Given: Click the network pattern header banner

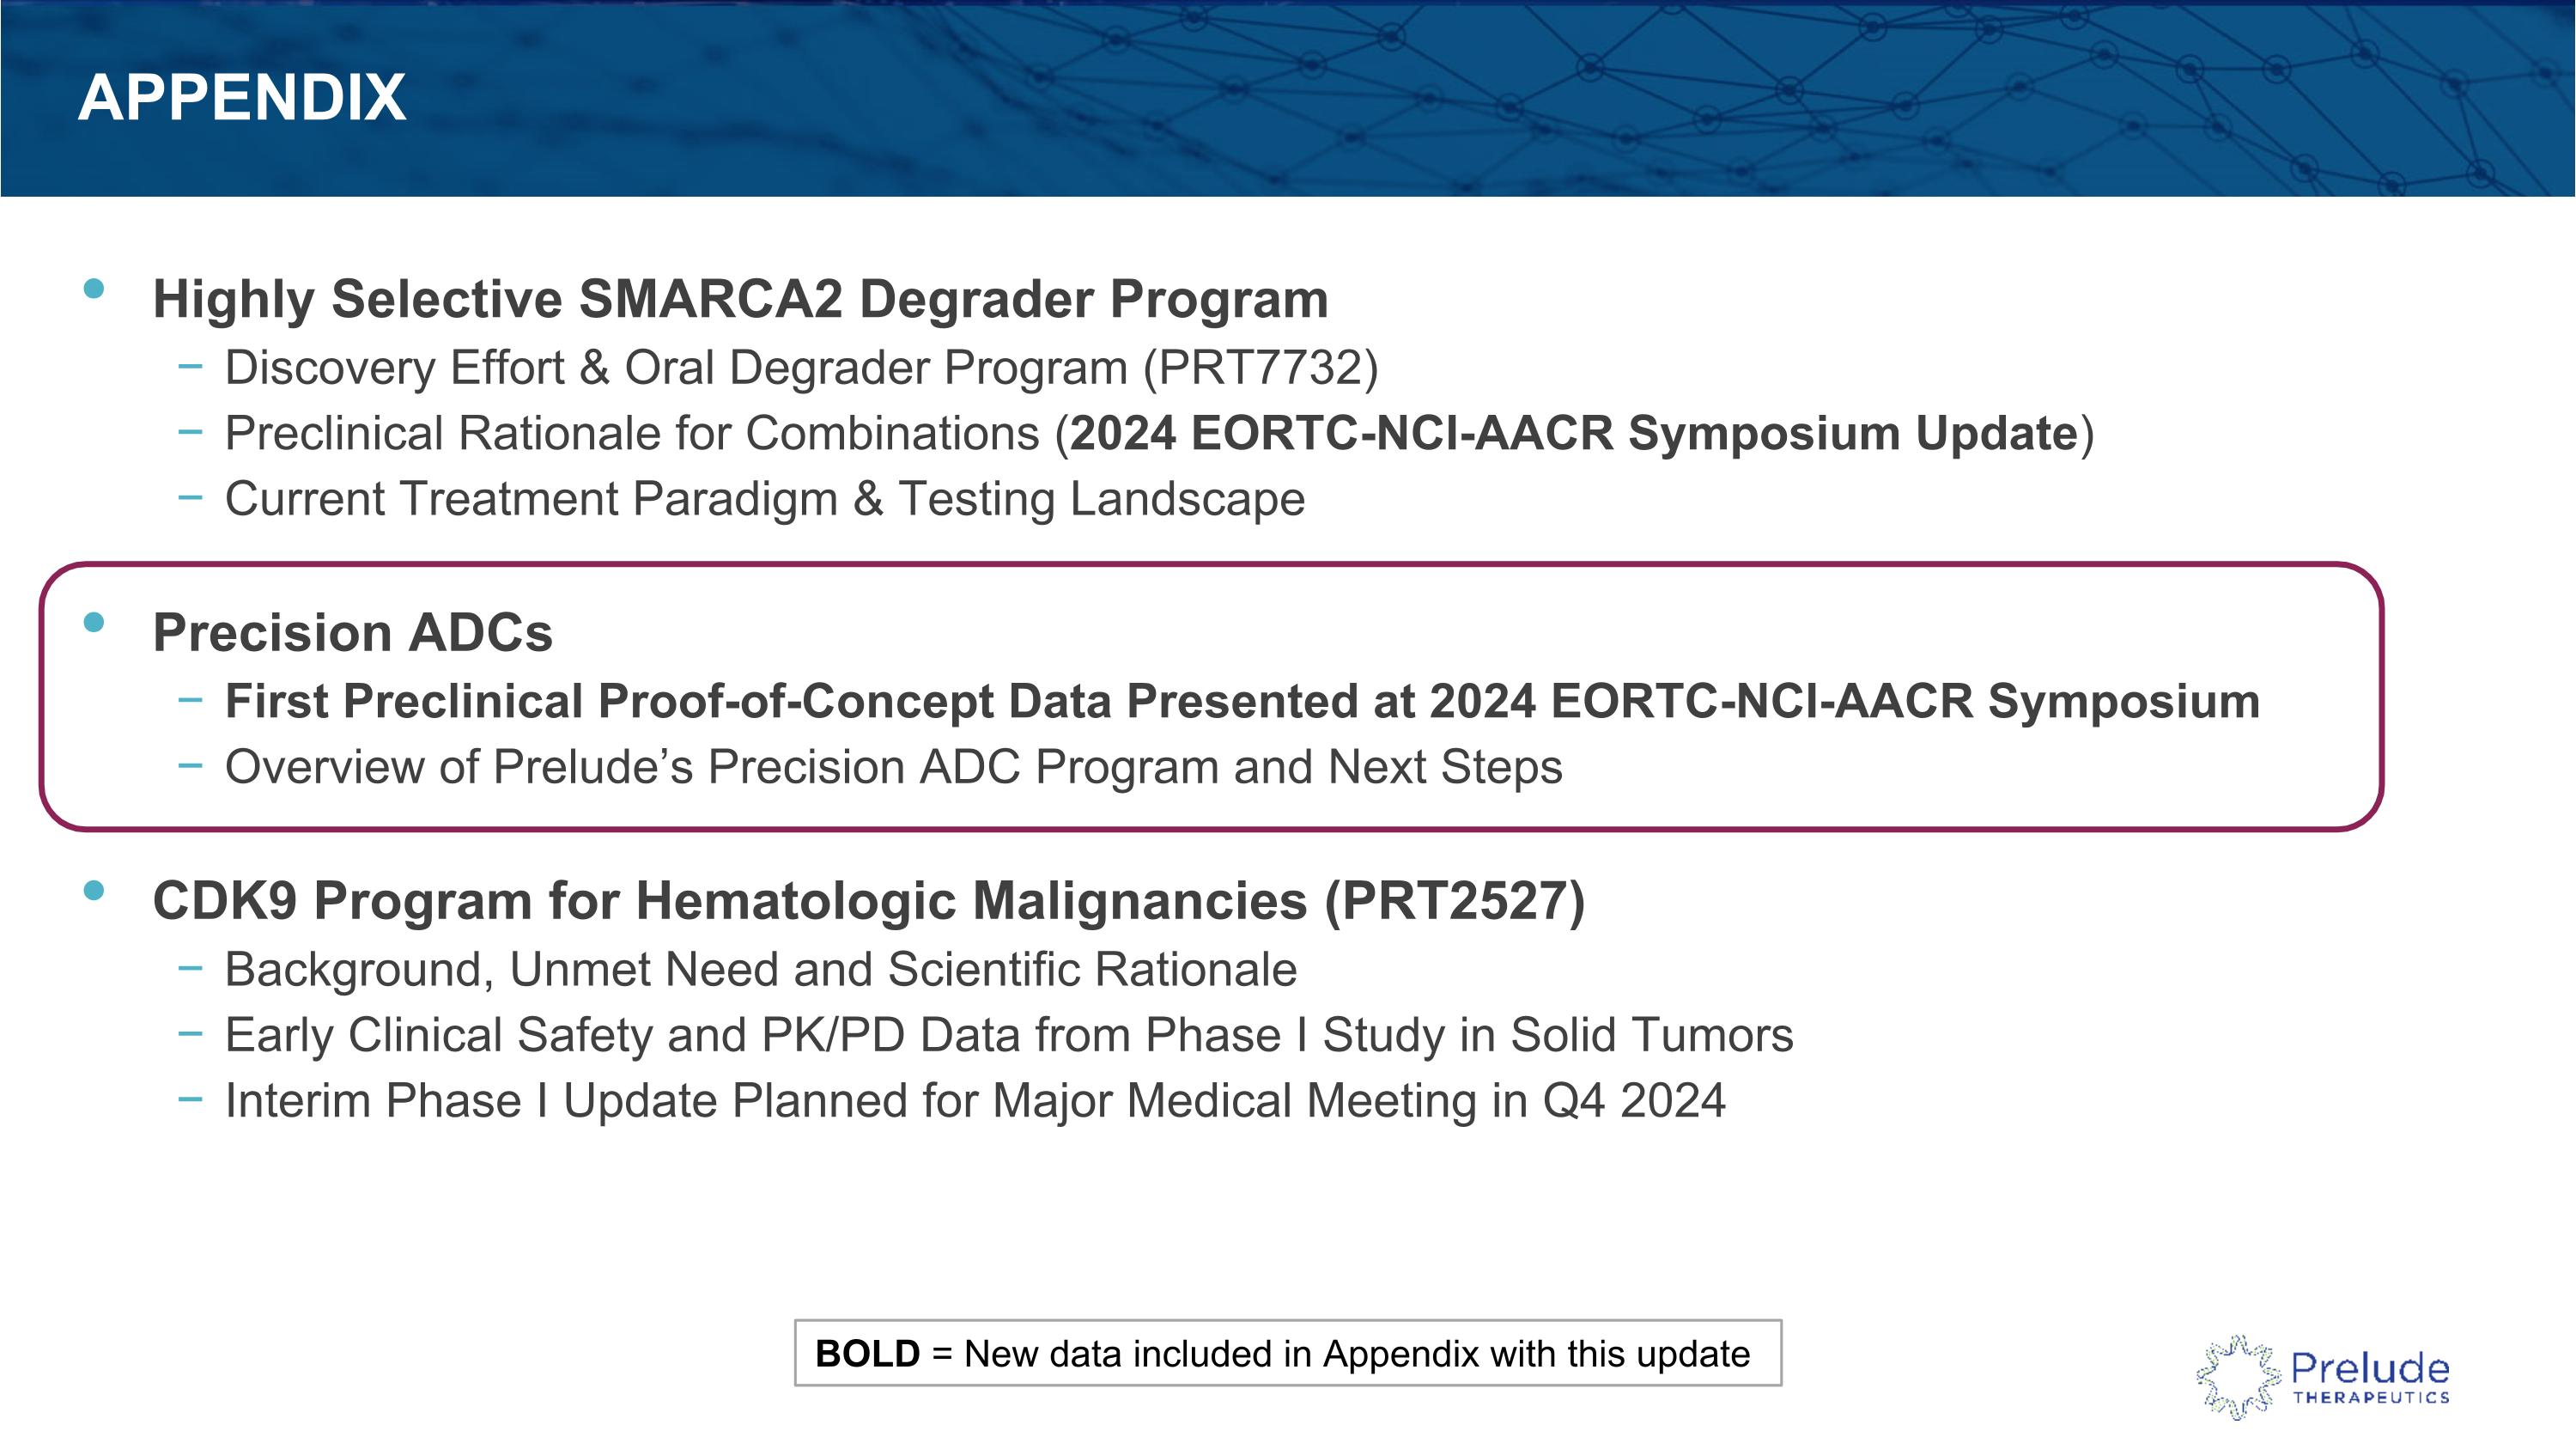Looking at the screenshot, I should click(1288, 98).
